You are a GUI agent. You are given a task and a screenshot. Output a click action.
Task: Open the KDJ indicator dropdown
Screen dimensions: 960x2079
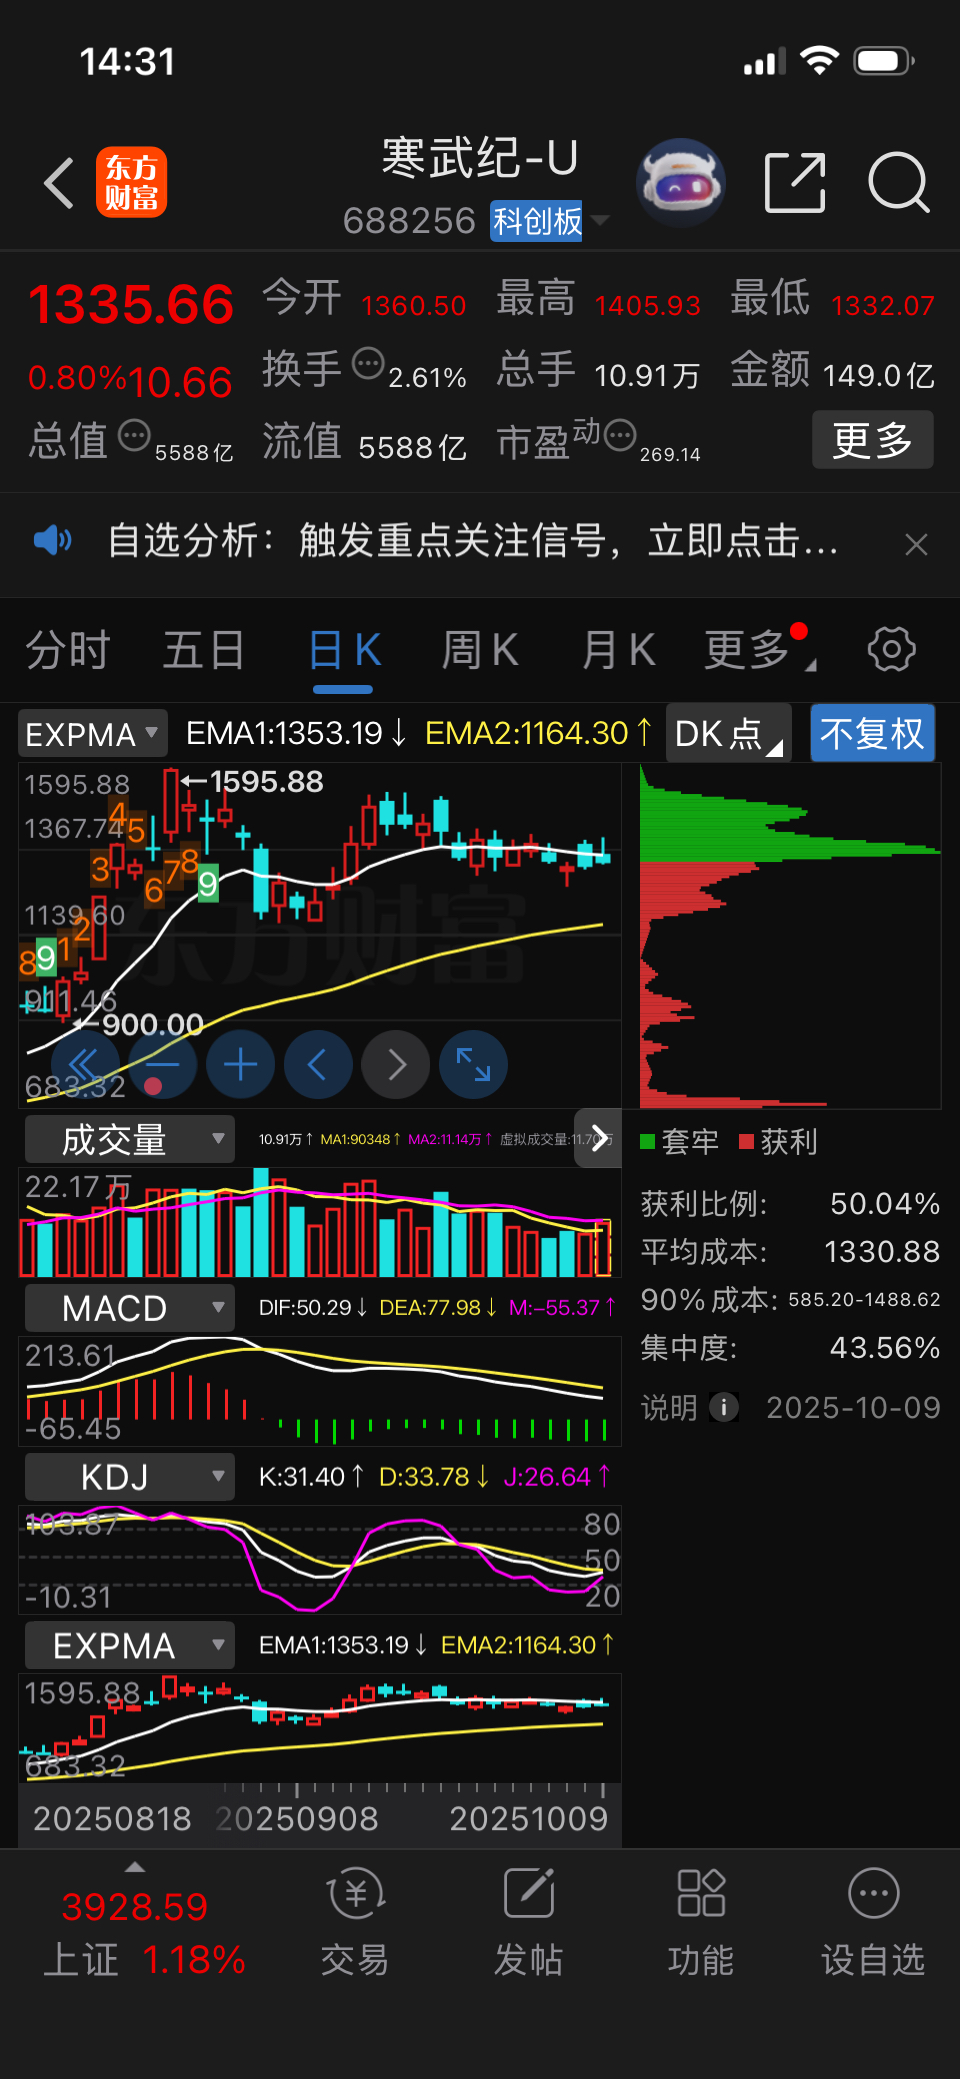pos(130,1476)
